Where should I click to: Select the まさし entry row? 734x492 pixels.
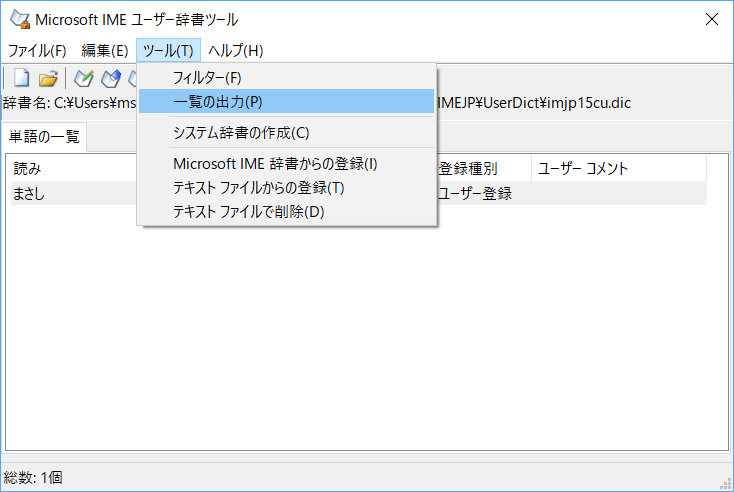tap(359, 193)
